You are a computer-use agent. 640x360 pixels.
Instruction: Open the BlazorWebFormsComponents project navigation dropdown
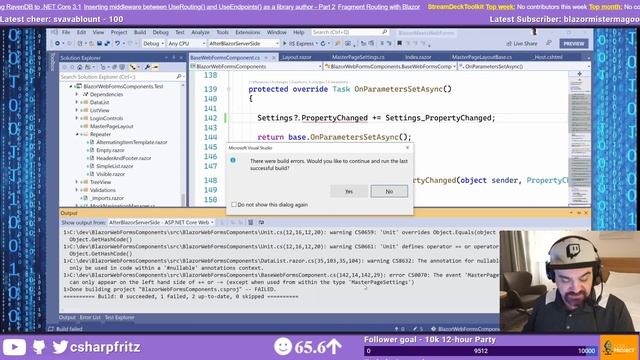click(256, 67)
